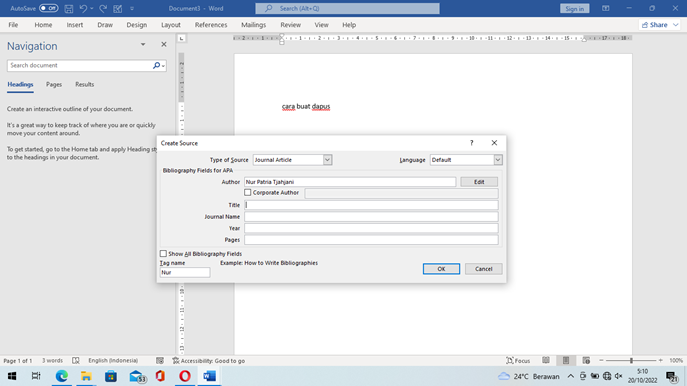The height and width of the screenshot is (386, 687).
Task: Click the Author input field
Action: pyautogui.click(x=350, y=182)
